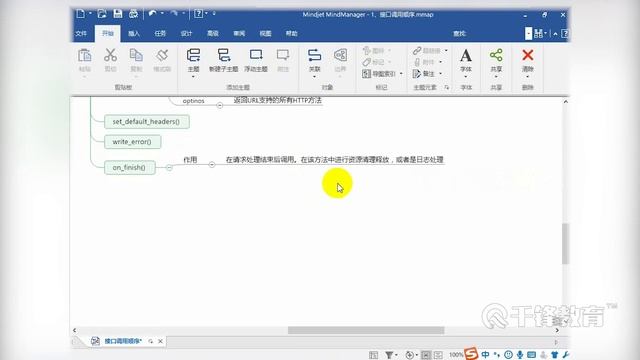The image size is (640, 360).
Task: Collapse the optinos subtopic branch
Action: (x=220, y=105)
